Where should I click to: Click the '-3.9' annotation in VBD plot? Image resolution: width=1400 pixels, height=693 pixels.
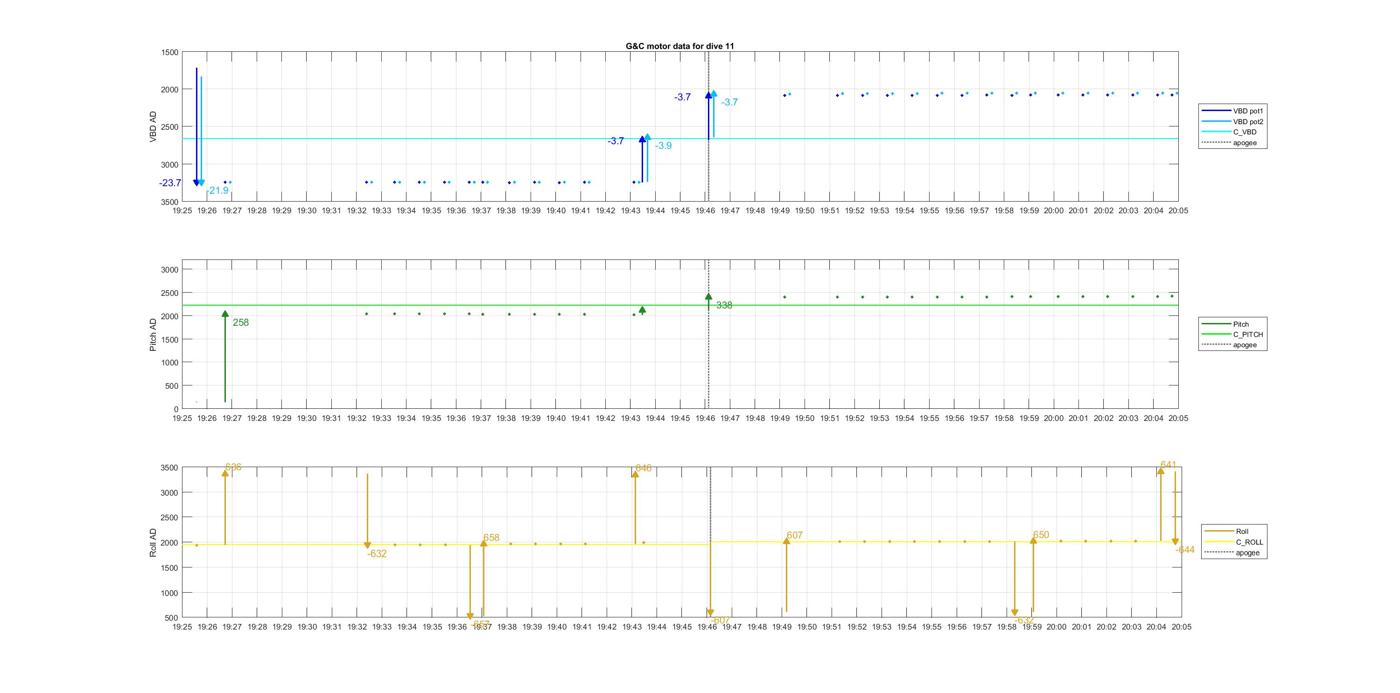point(663,146)
